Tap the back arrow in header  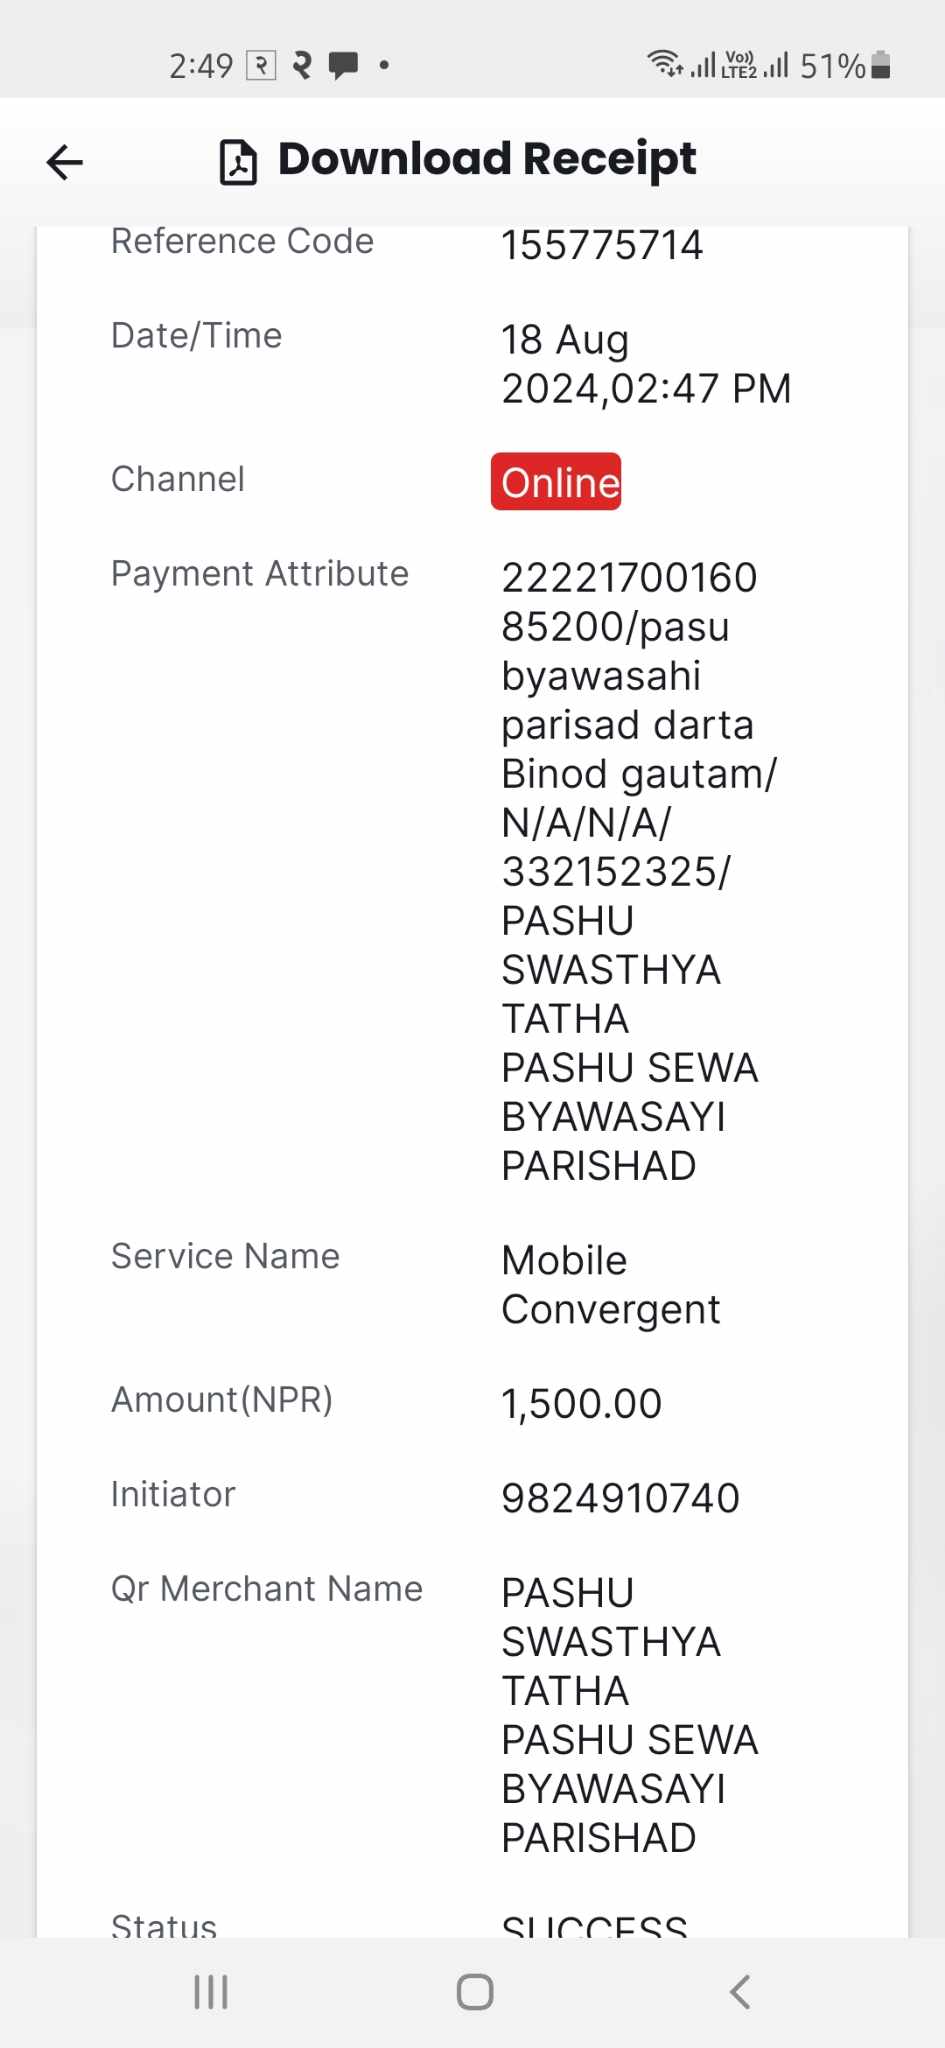tap(65, 162)
